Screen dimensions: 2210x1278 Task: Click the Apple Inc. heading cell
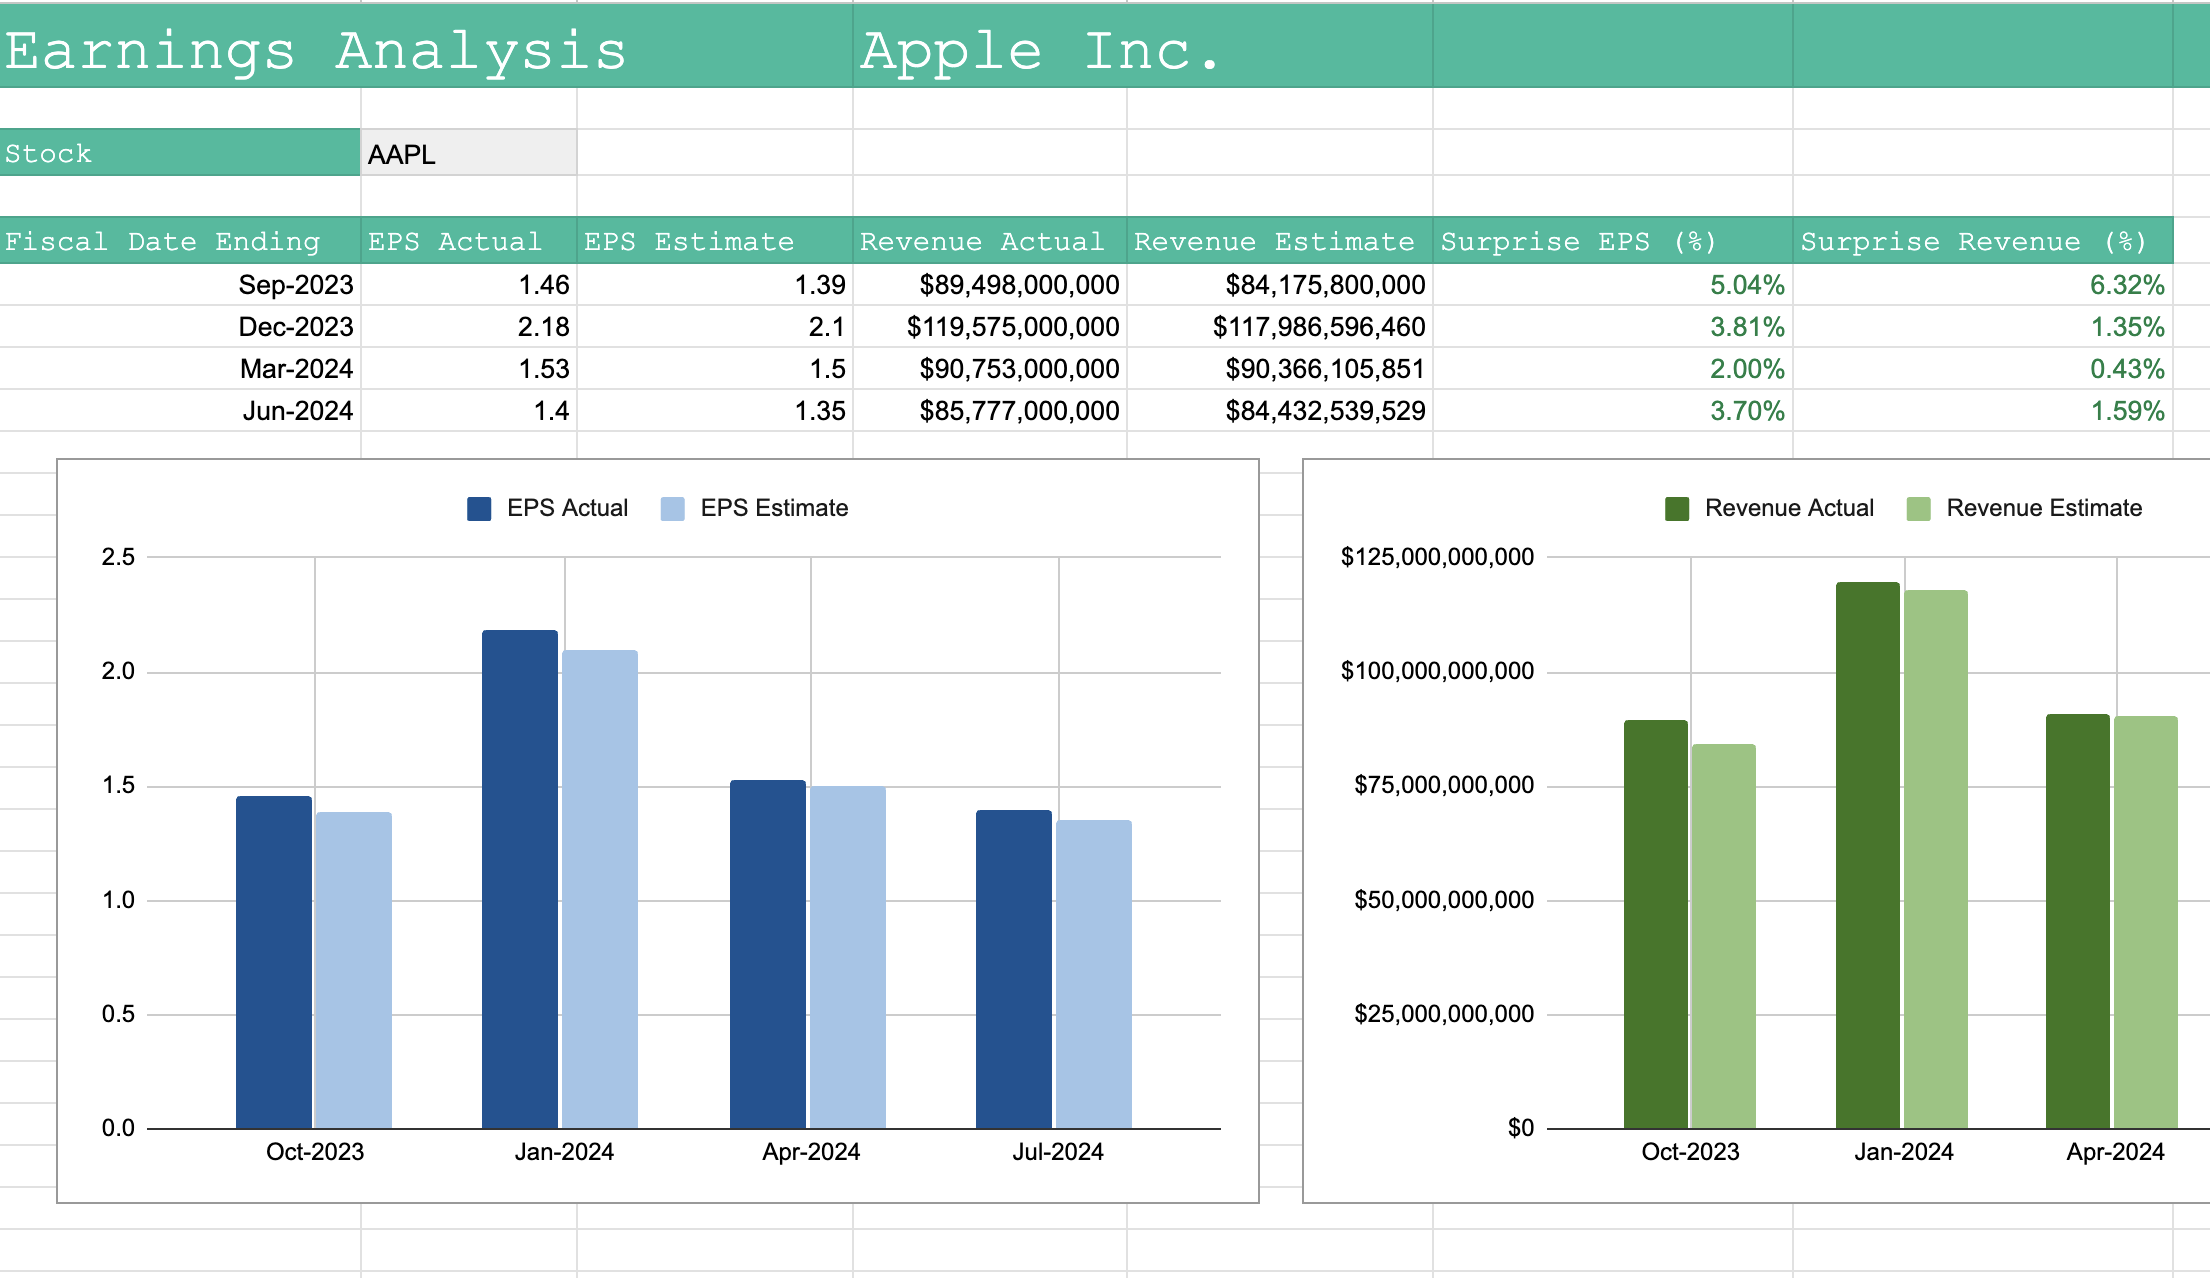pyautogui.click(x=1142, y=48)
